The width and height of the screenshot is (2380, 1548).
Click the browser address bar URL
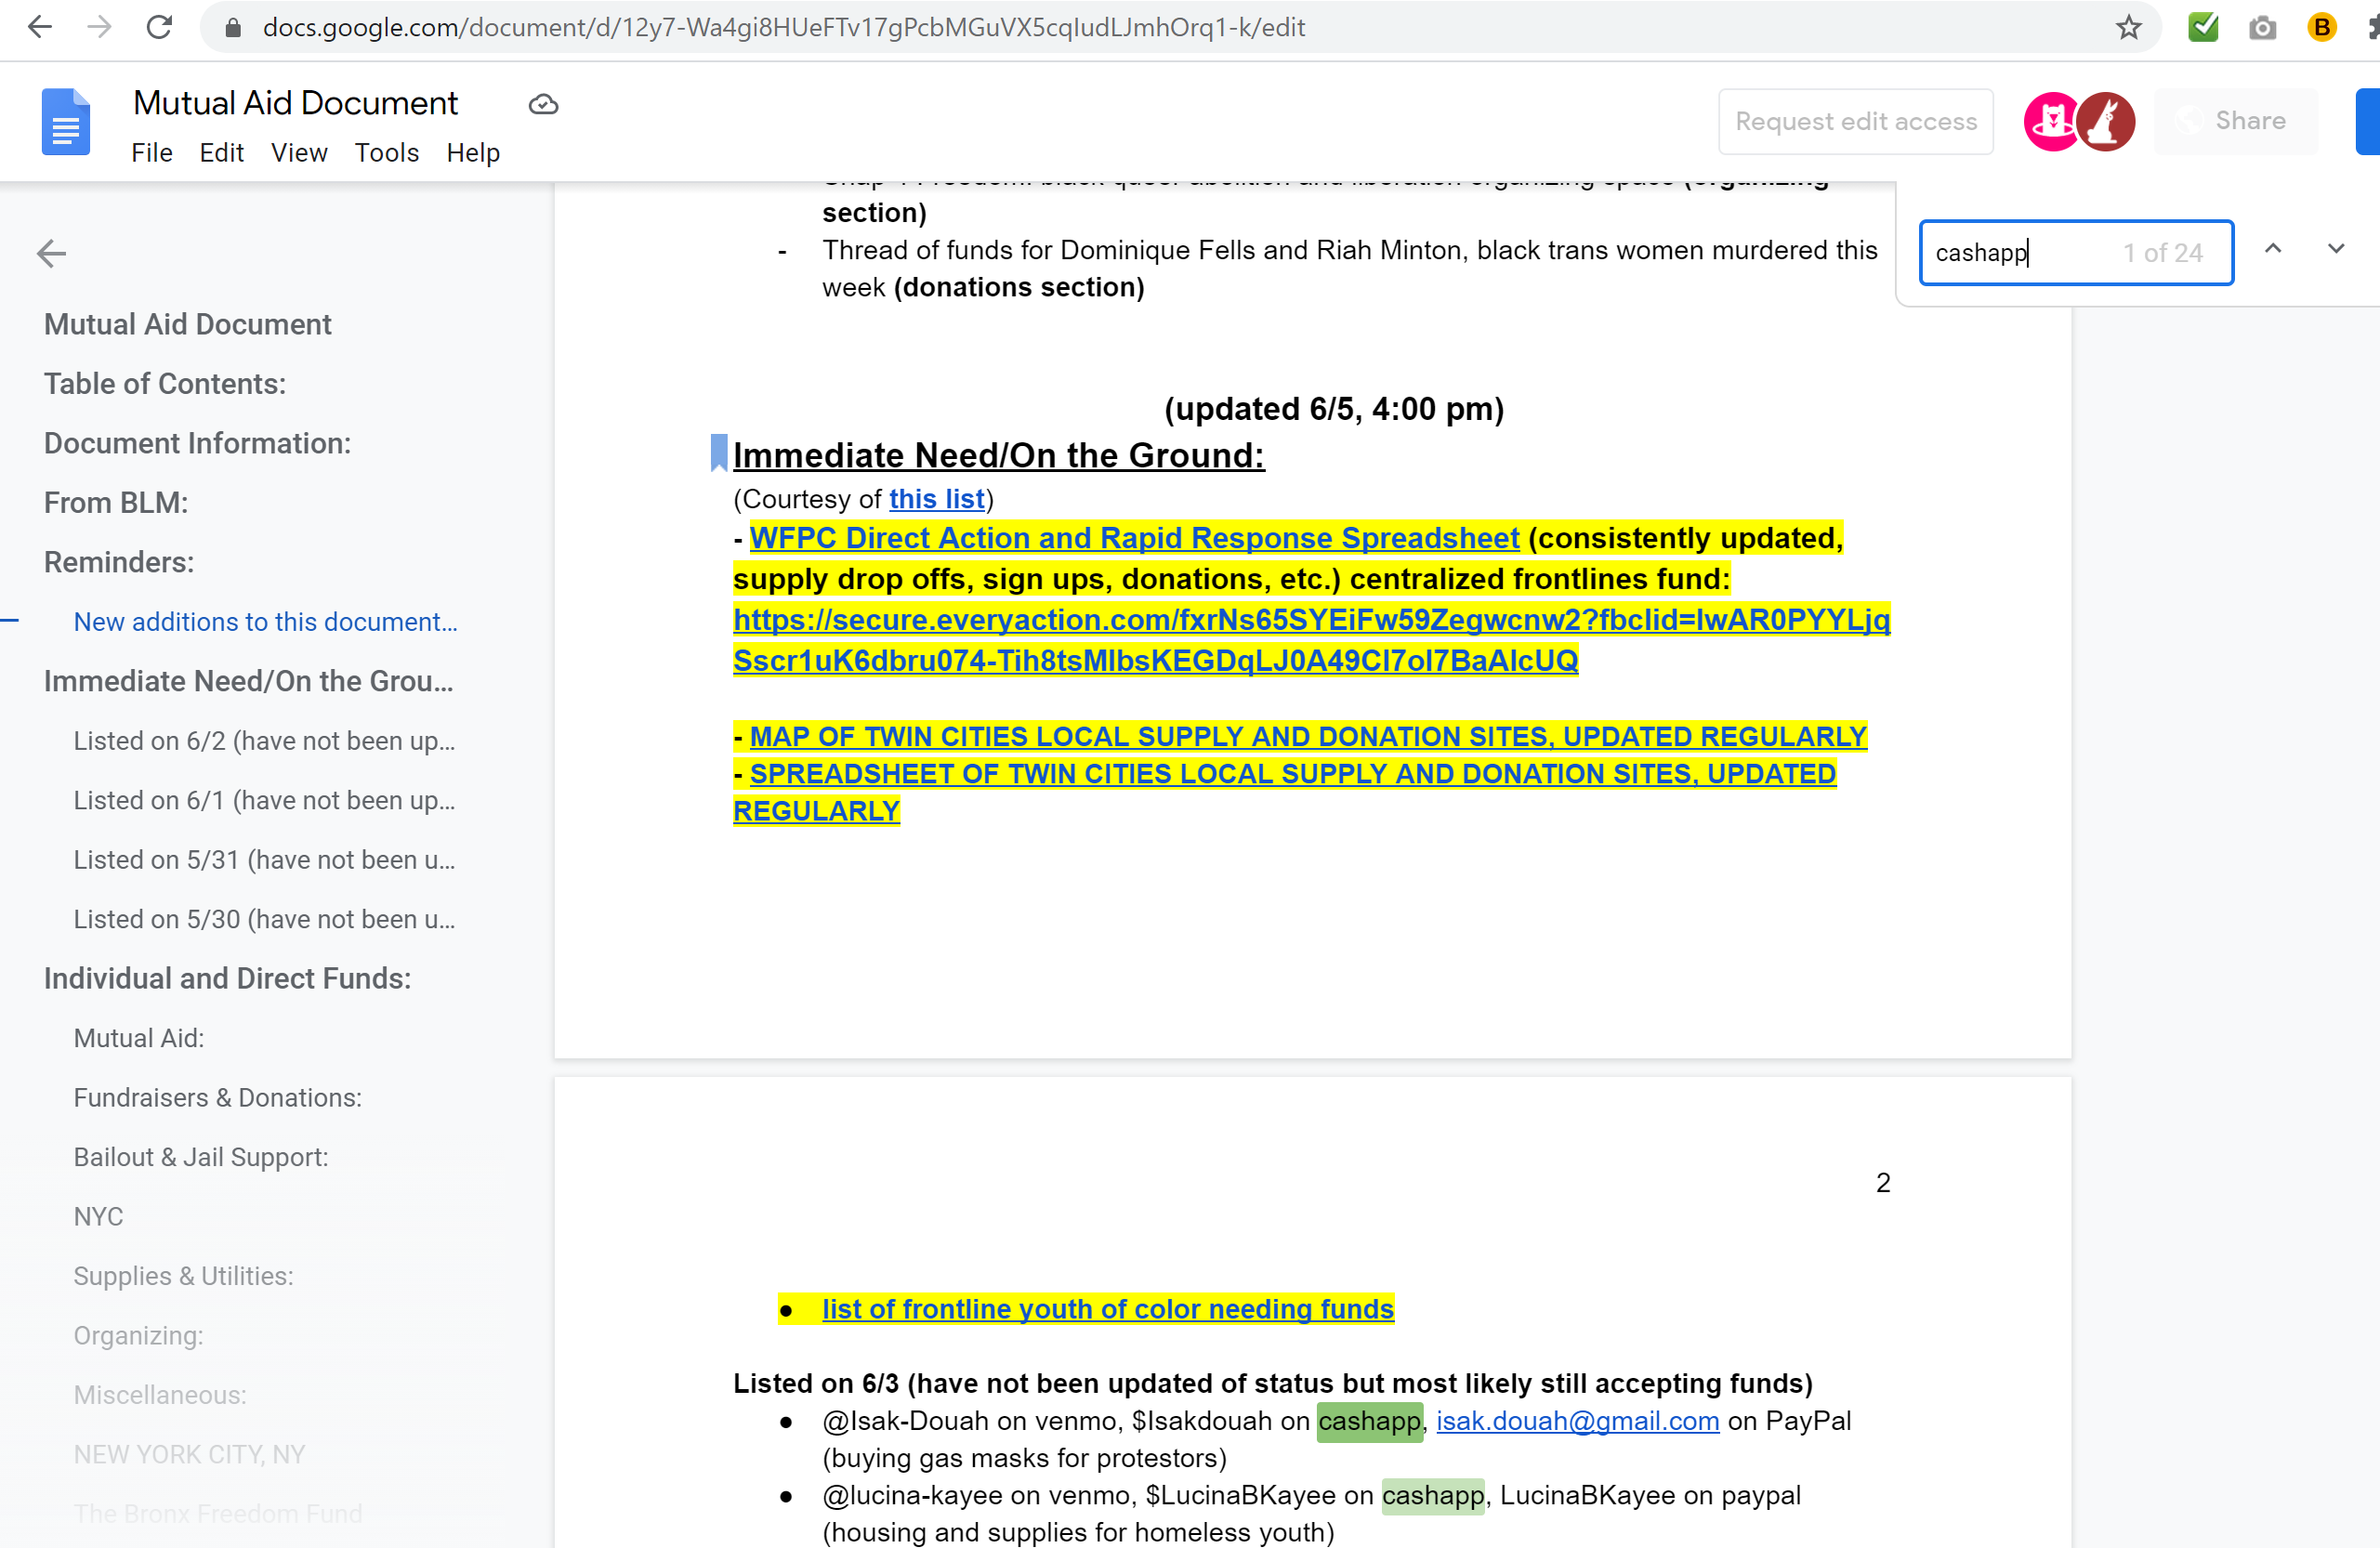point(783,27)
